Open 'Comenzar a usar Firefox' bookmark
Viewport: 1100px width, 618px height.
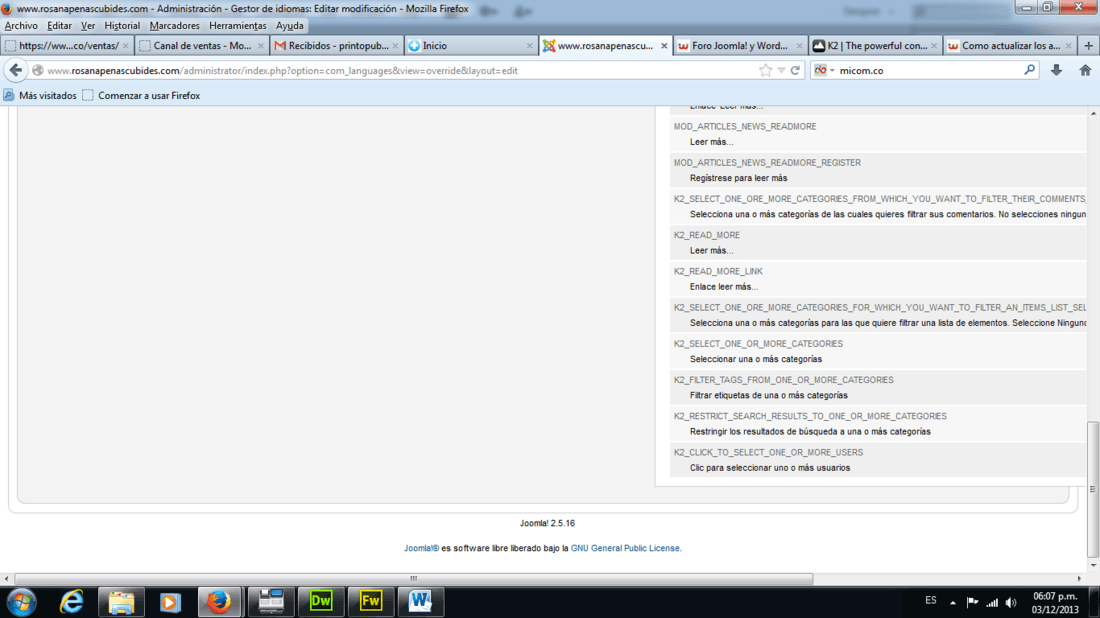click(x=141, y=95)
